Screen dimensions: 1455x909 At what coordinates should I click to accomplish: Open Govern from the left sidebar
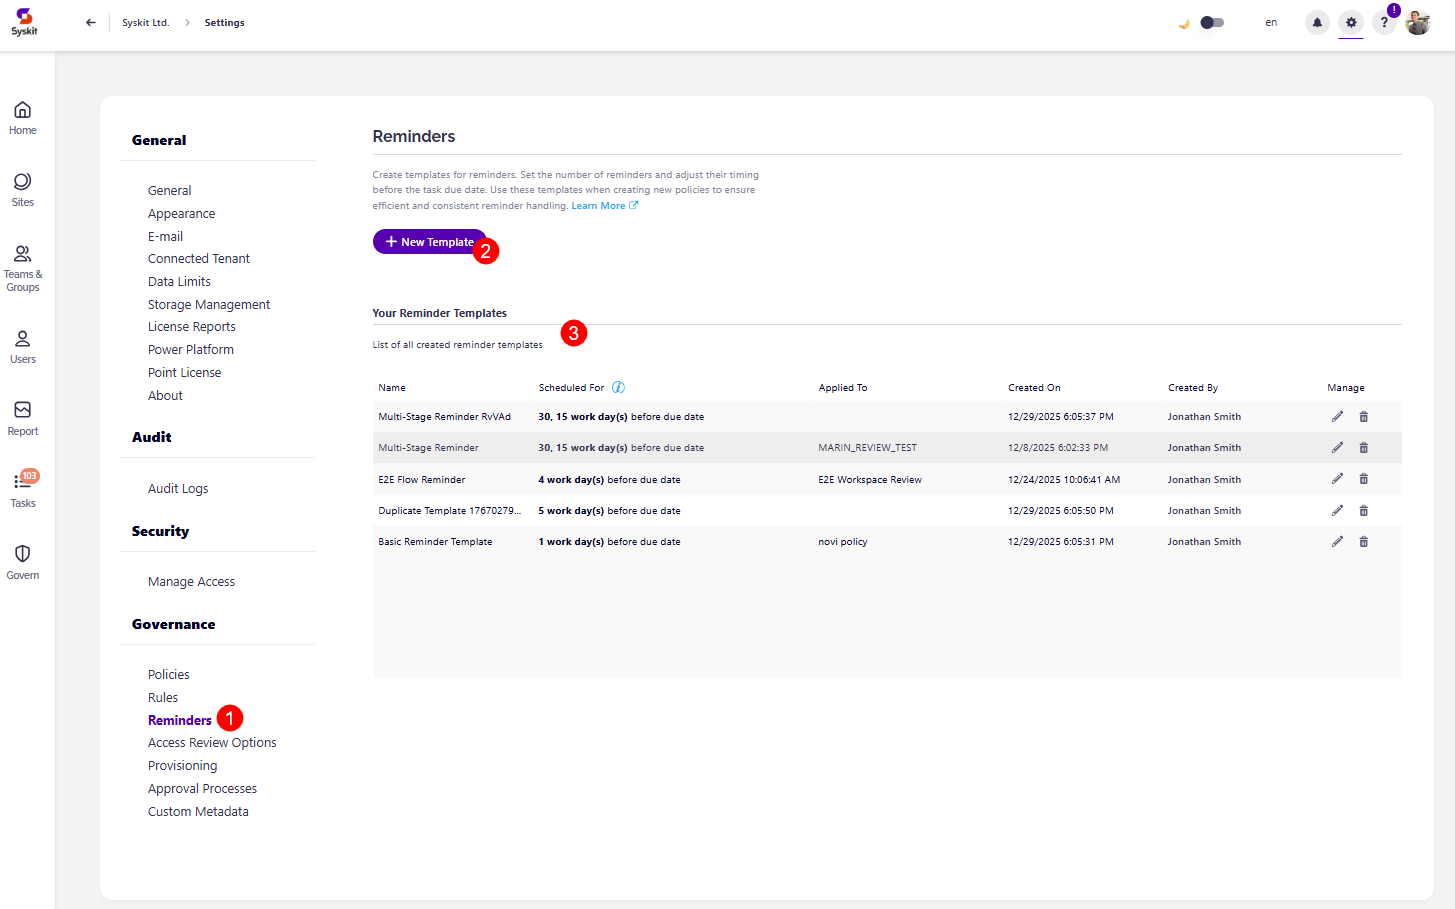(23, 562)
